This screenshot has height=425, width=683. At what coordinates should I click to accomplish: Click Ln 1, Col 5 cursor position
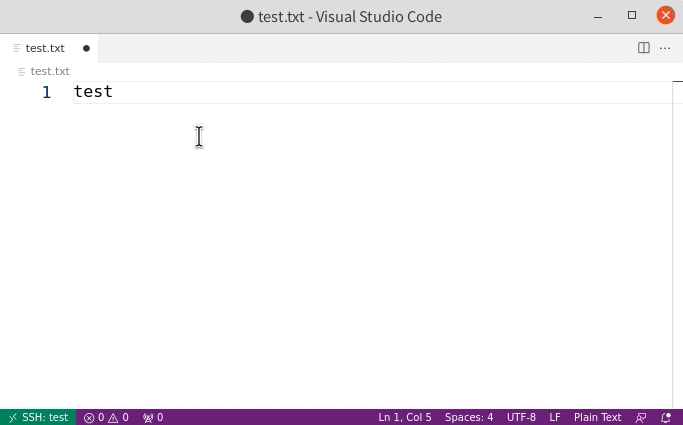coord(405,417)
